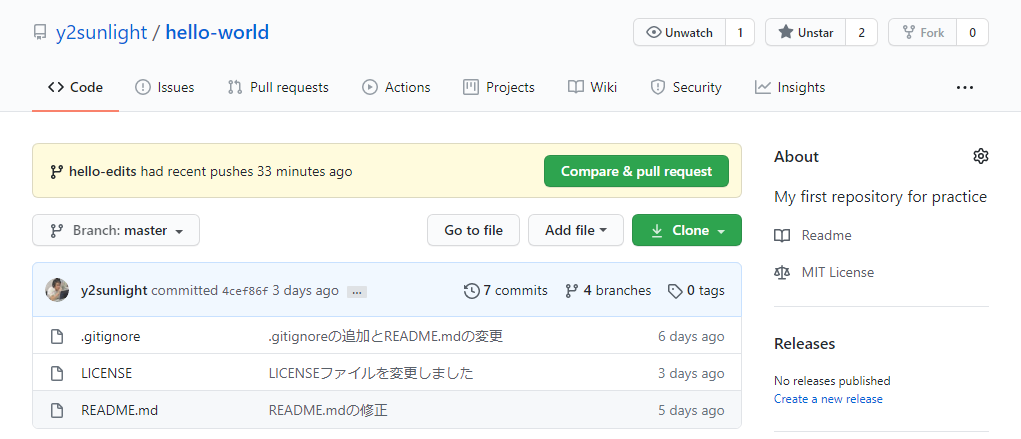Screen dimensions: 1021x439
Task: Expand the Branch: master dropdown
Action: click(x=116, y=230)
